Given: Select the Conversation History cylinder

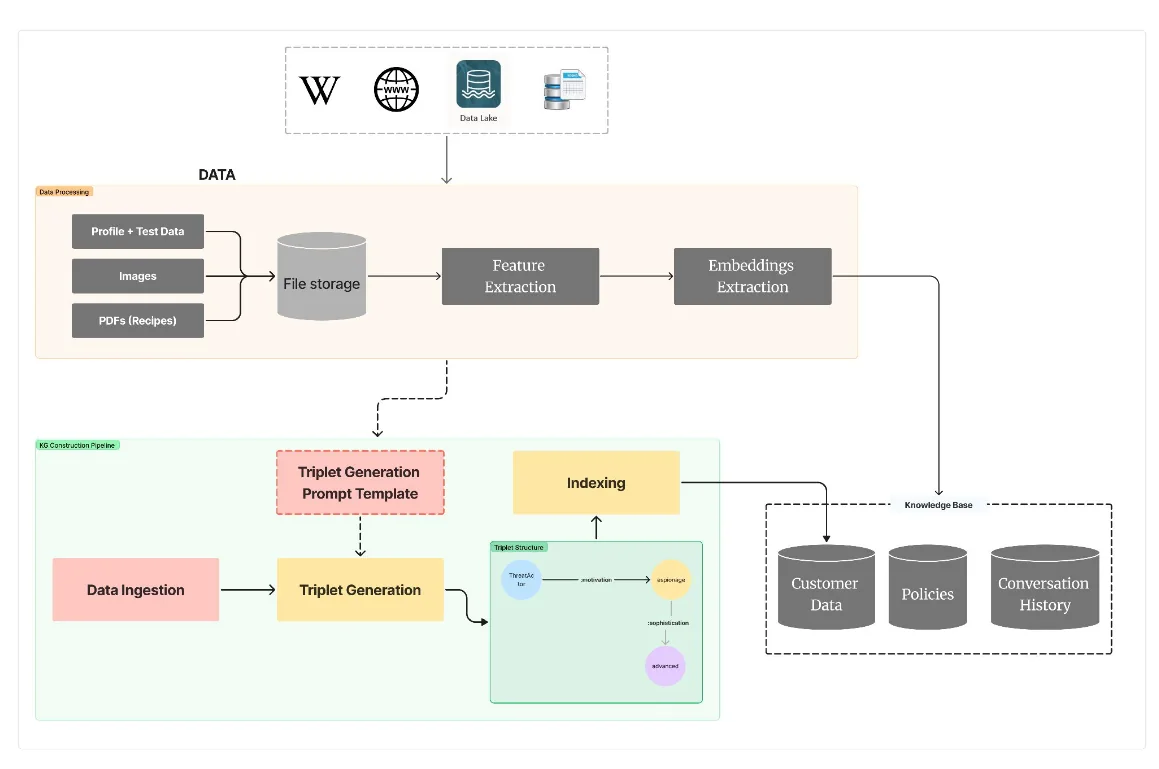Looking at the screenshot, I should pyautogui.click(x=1044, y=587).
